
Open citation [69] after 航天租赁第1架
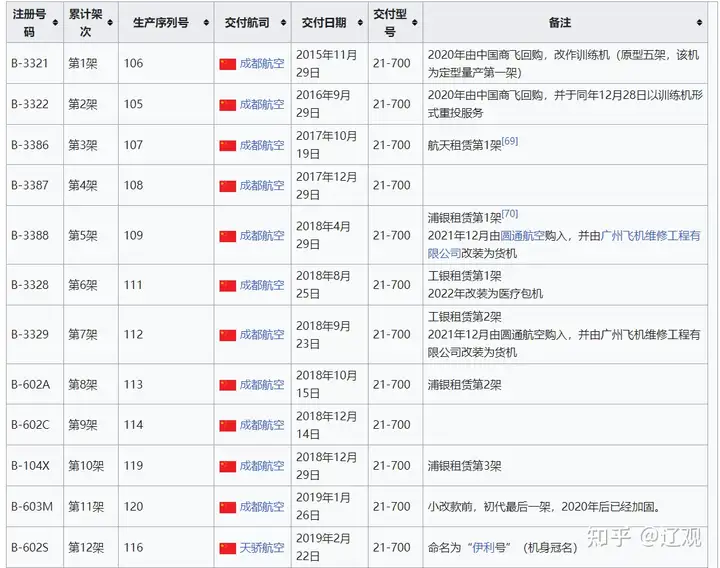[x=510, y=141]
